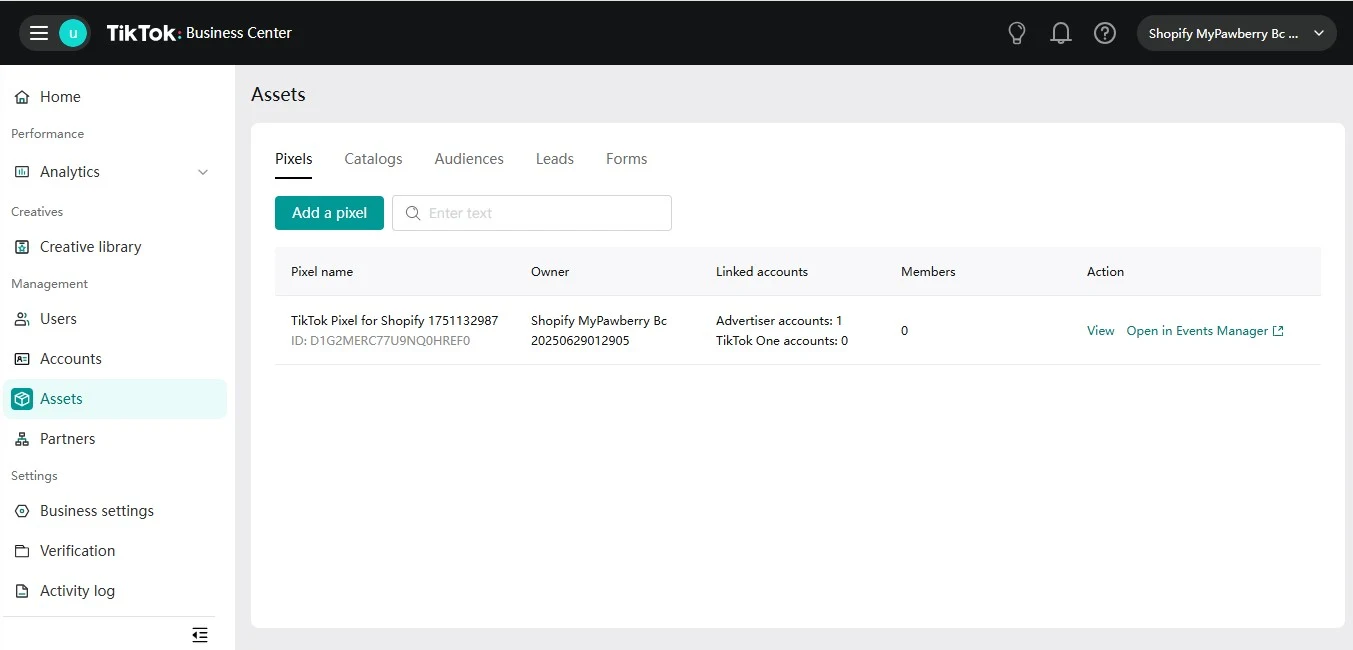Click the lightbulb tips icon

click(x=1017, y=33)
